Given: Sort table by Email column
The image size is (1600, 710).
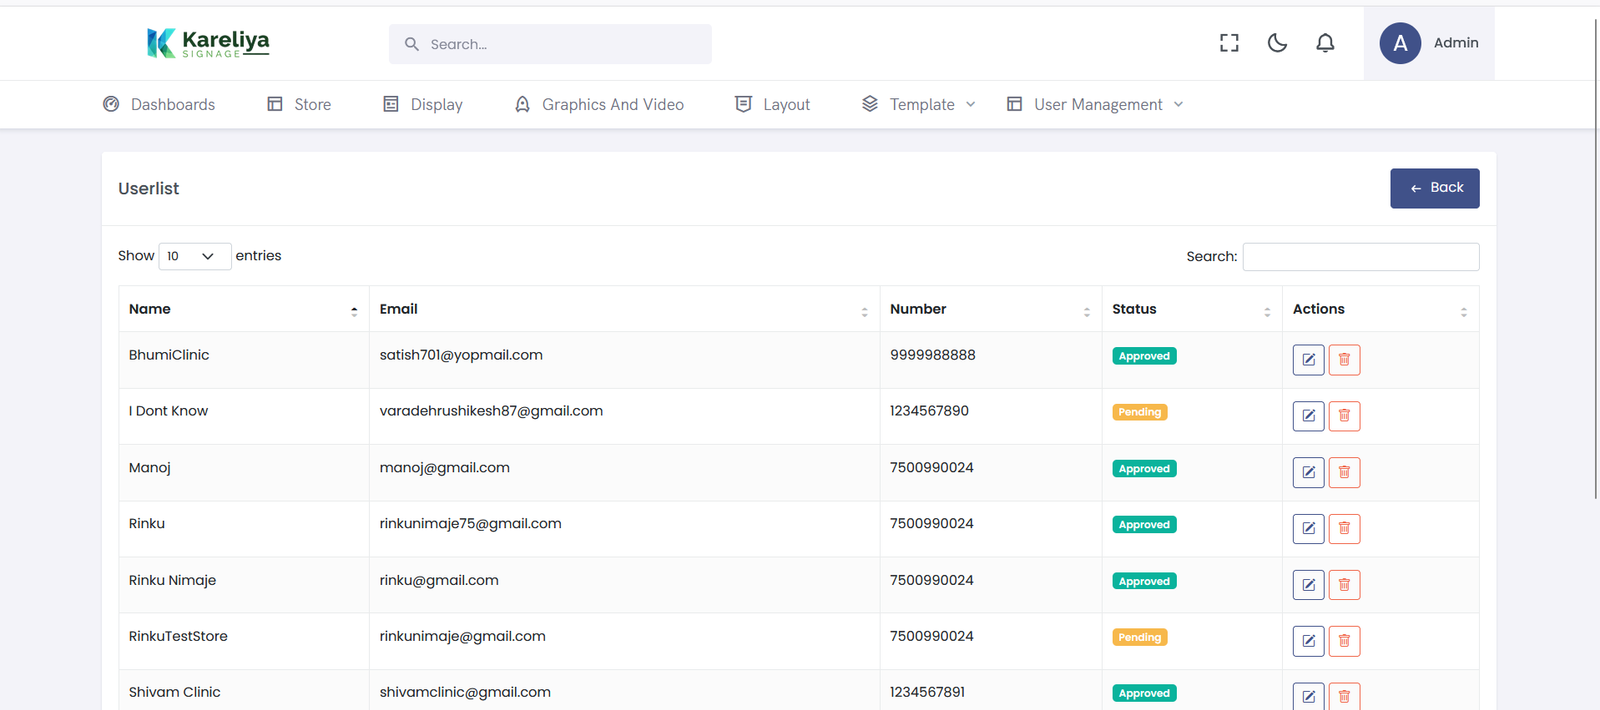Looking at the screenshot, I should pos(625,309).
